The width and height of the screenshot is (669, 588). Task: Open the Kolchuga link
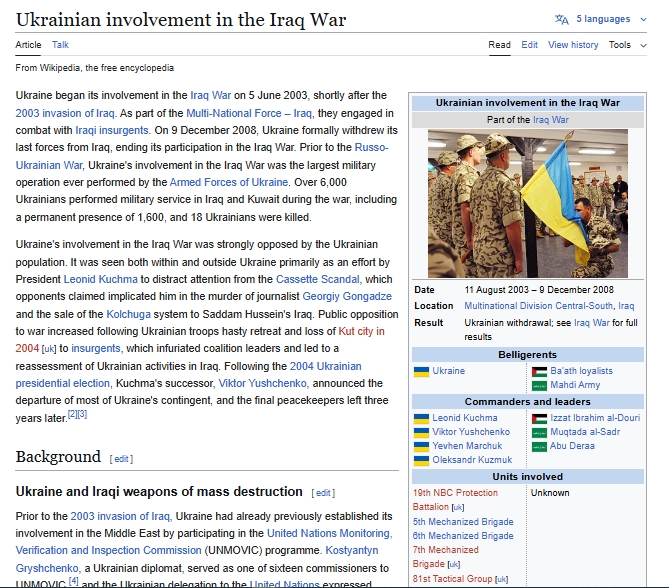click(x=128, y=314)
